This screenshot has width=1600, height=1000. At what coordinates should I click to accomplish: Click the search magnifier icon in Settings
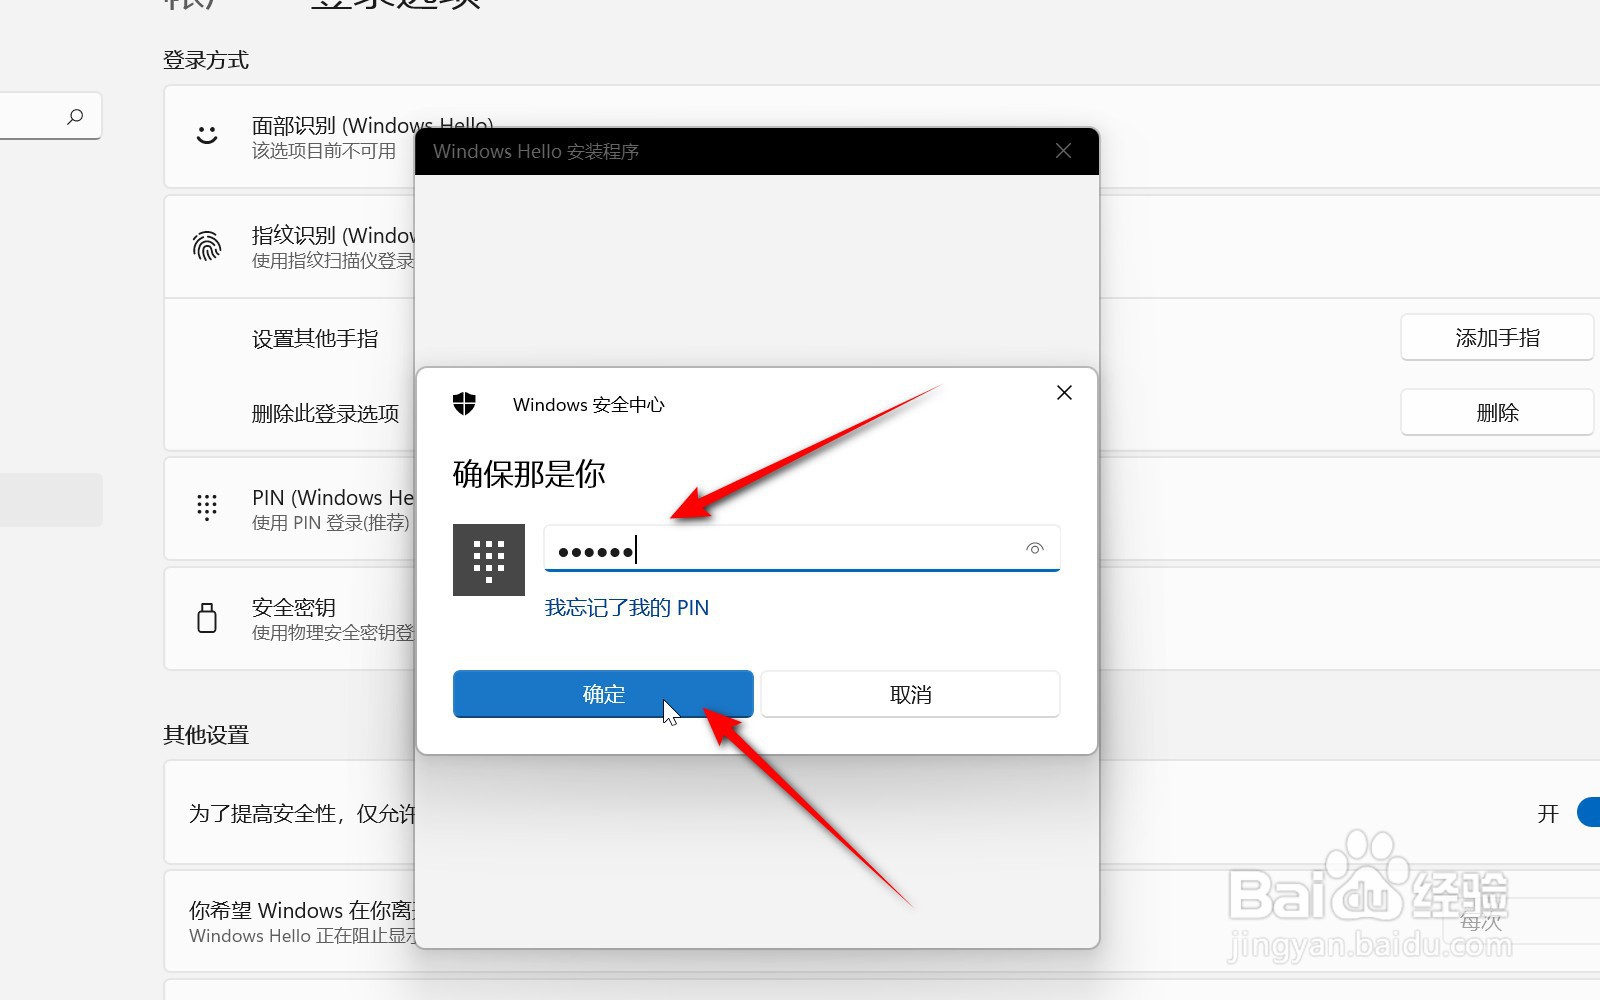[75, 117]
